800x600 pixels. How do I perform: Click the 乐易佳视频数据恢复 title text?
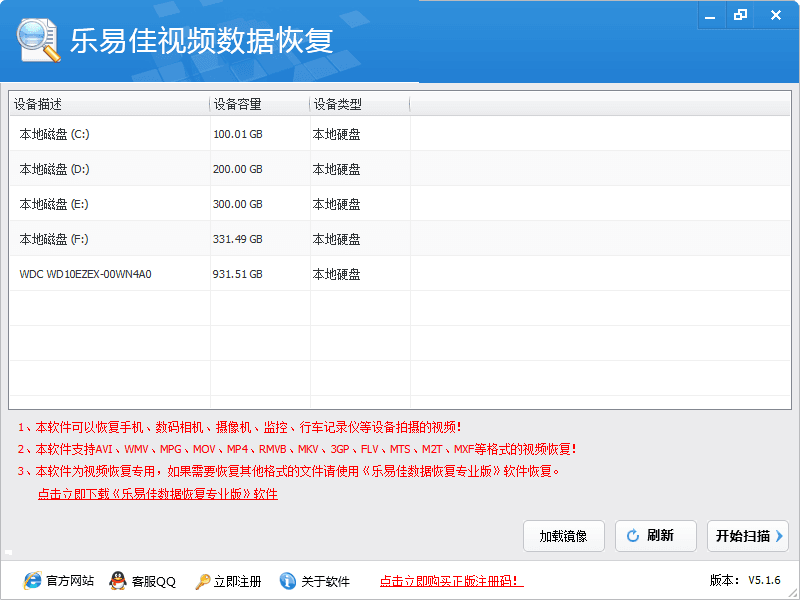[x=201, y=41]
